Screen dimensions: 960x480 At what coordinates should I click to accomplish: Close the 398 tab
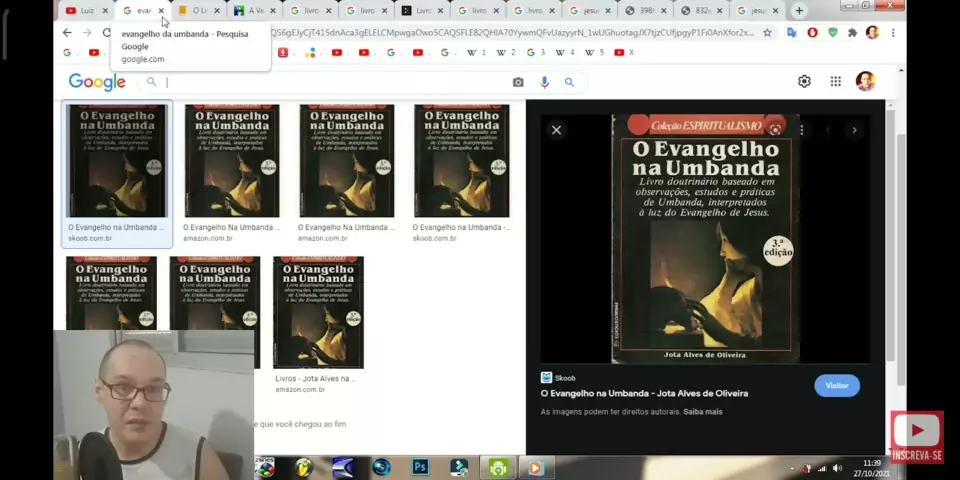tap(665, 10)
